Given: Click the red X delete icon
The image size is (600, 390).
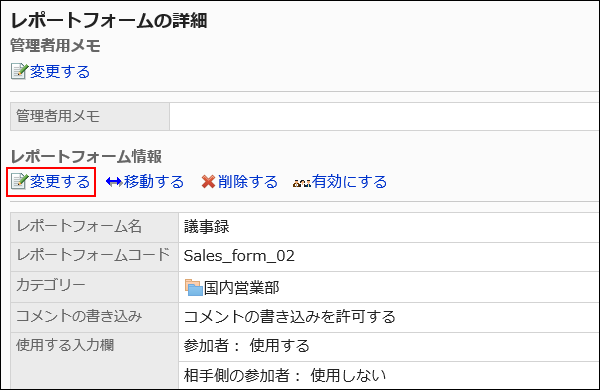Looking at the screenshot, I should coord(209,182).
